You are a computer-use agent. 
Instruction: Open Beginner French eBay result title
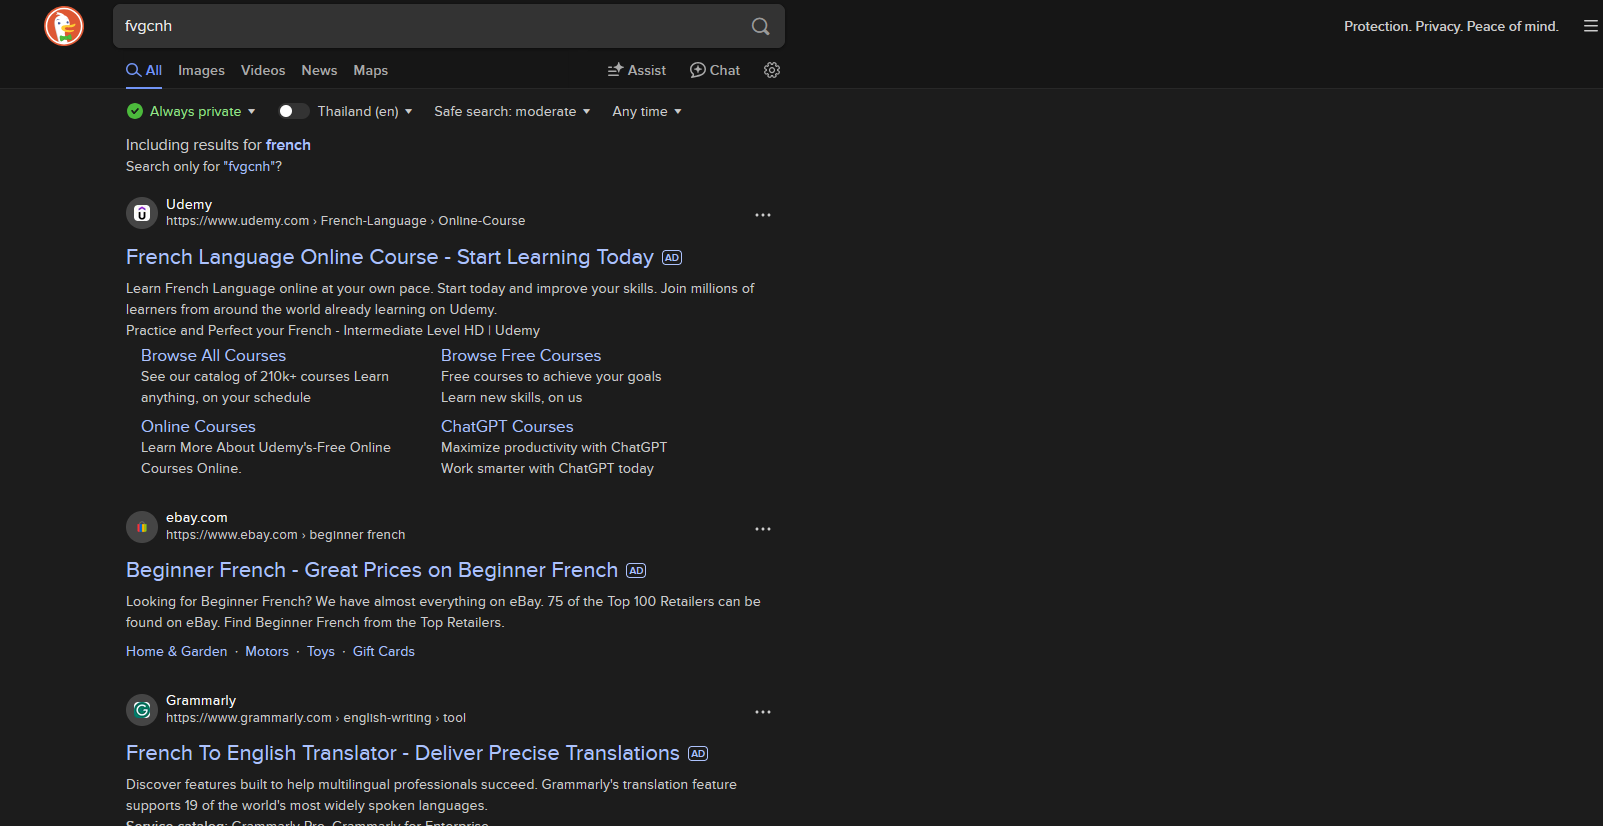point(372,570)
